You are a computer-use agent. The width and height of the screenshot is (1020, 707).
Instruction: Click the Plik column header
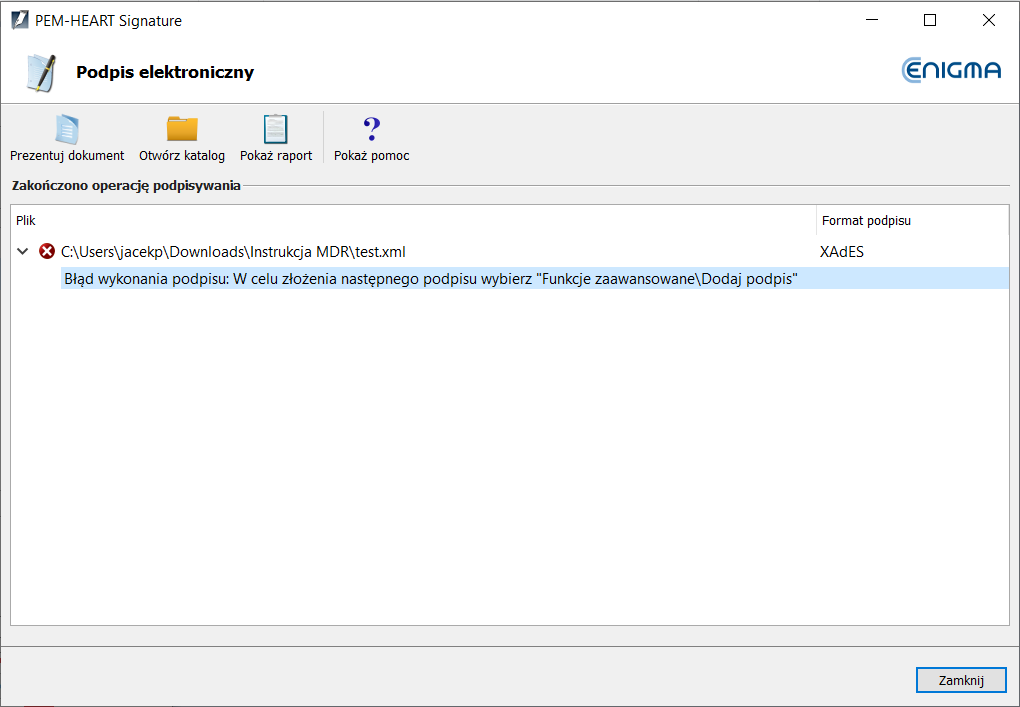414,220
